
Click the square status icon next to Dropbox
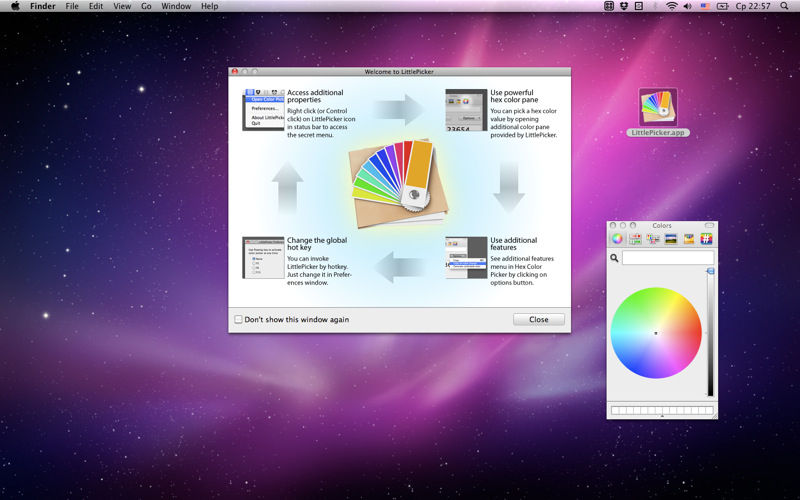pos(639,6)
